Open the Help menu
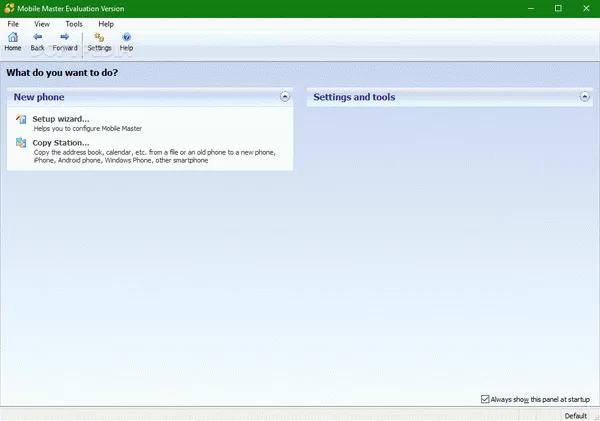This screenshot has width=600, height=421. (106, 24)
